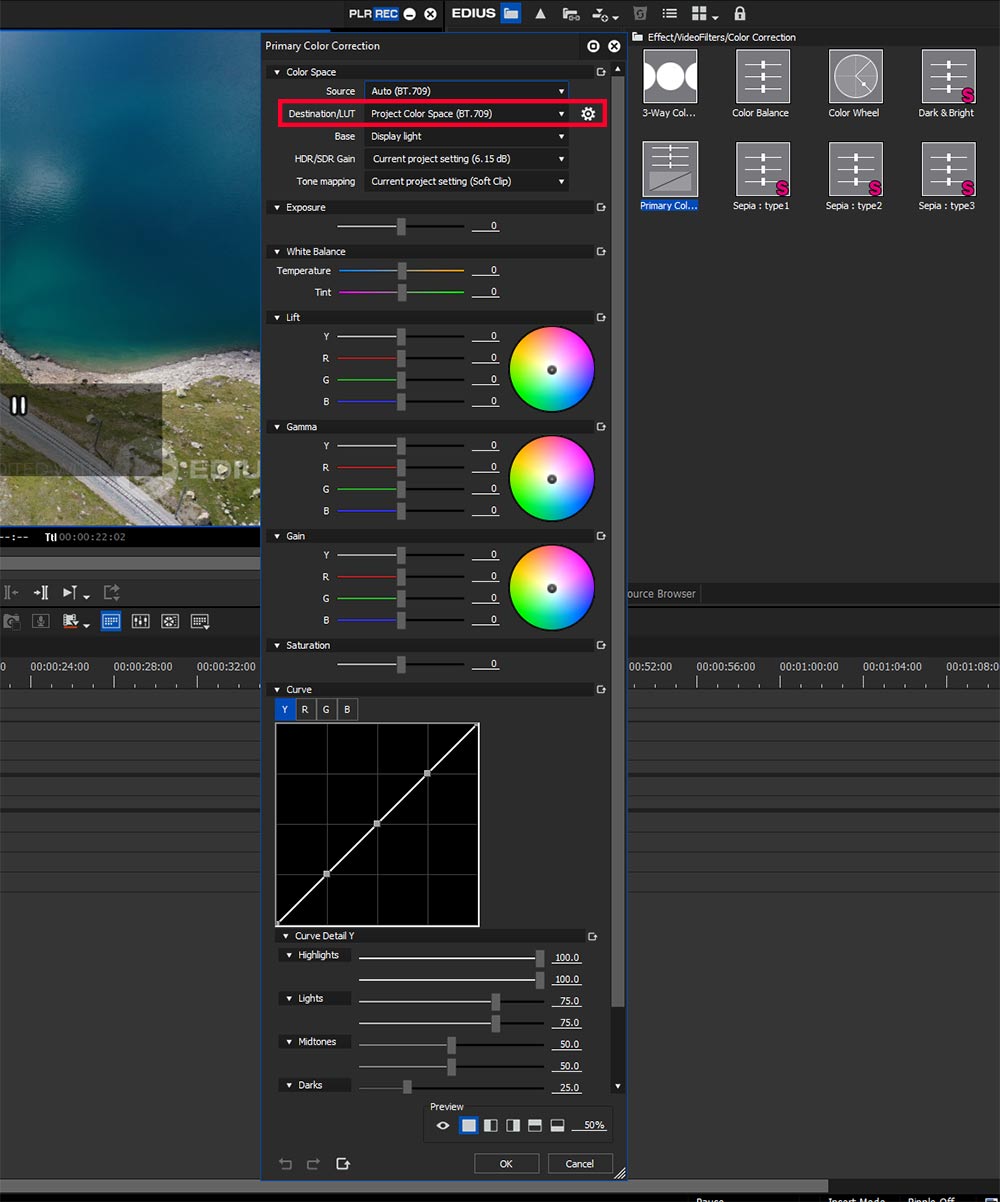1000x1202 pixels.
Task: Click the redo arrow in dialog footer
Action: (313, 1164)
